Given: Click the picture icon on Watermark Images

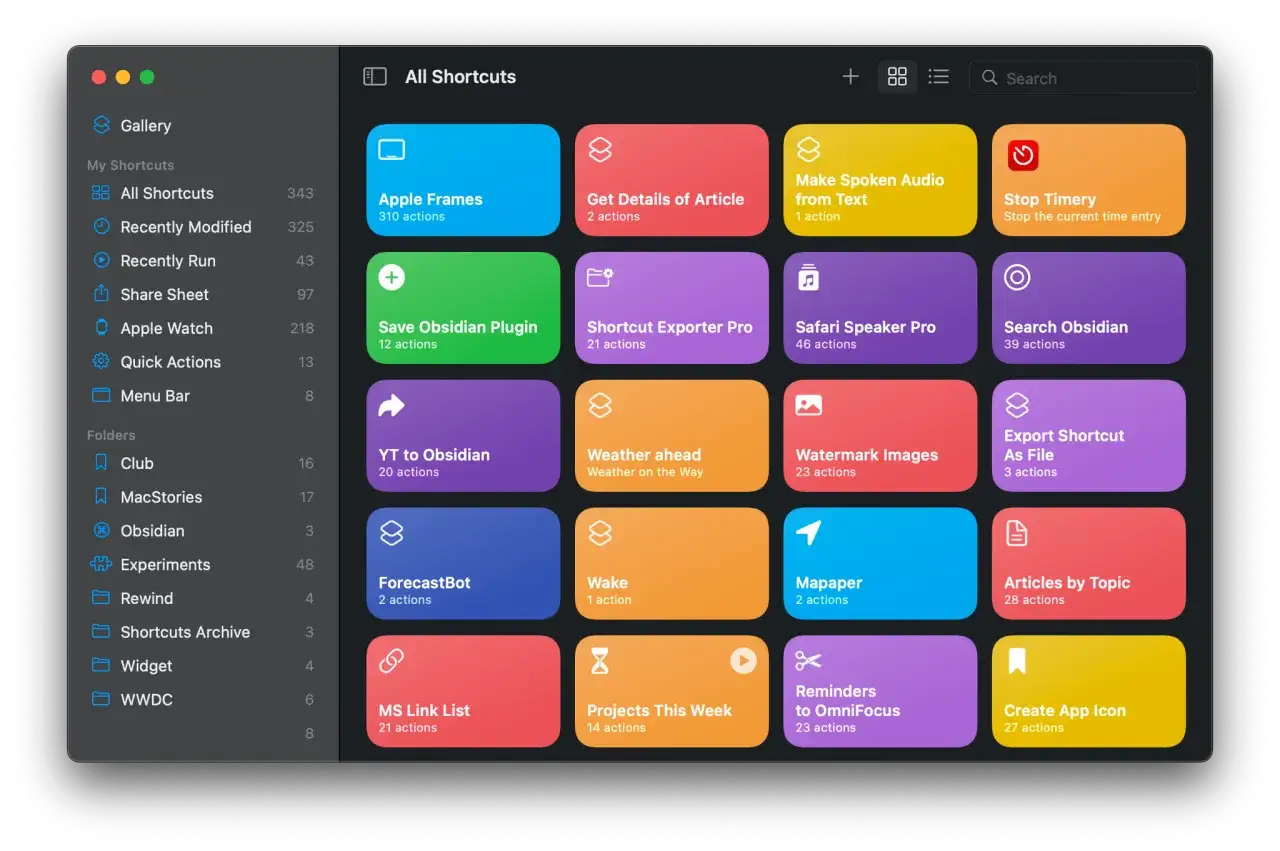Looking at the screenshot, I should tap(808, 405).
